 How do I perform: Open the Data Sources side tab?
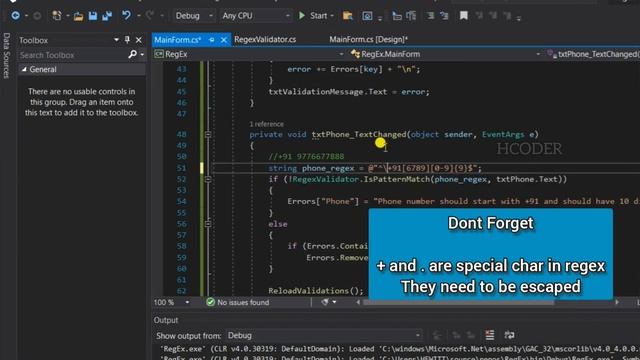click(x=6, y=56)
